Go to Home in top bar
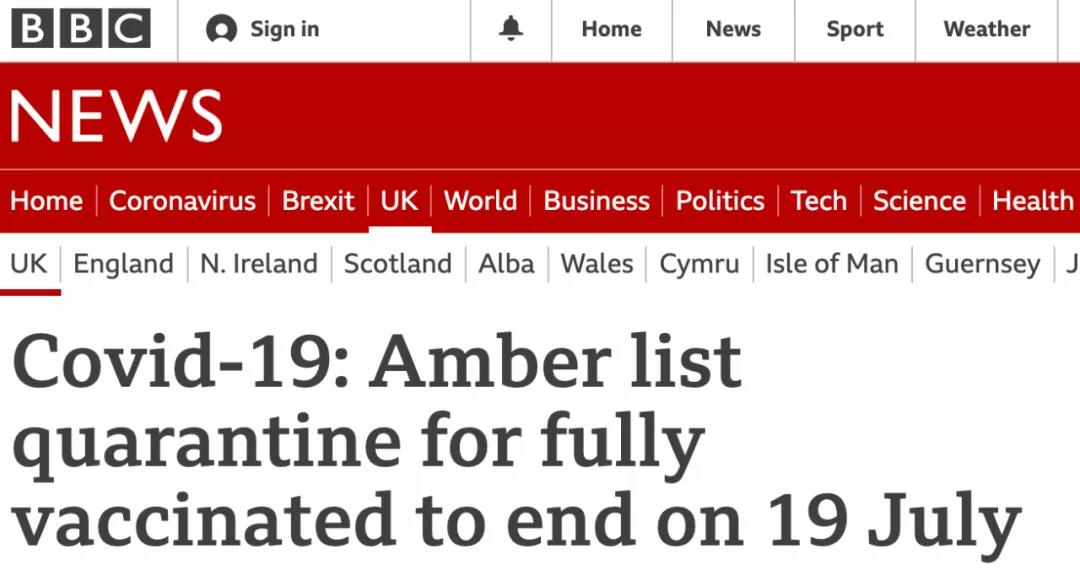This screenshot has height=586, width=1080. click(611, 29)
